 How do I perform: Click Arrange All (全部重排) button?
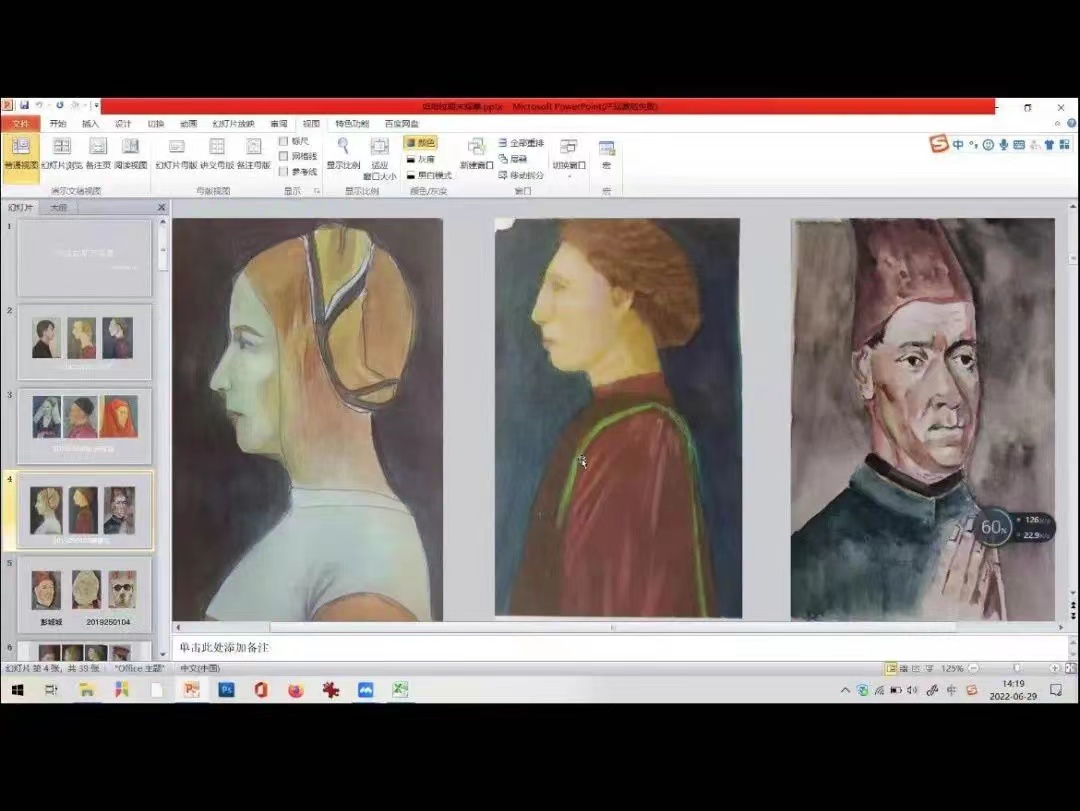[x=521, y=143]
